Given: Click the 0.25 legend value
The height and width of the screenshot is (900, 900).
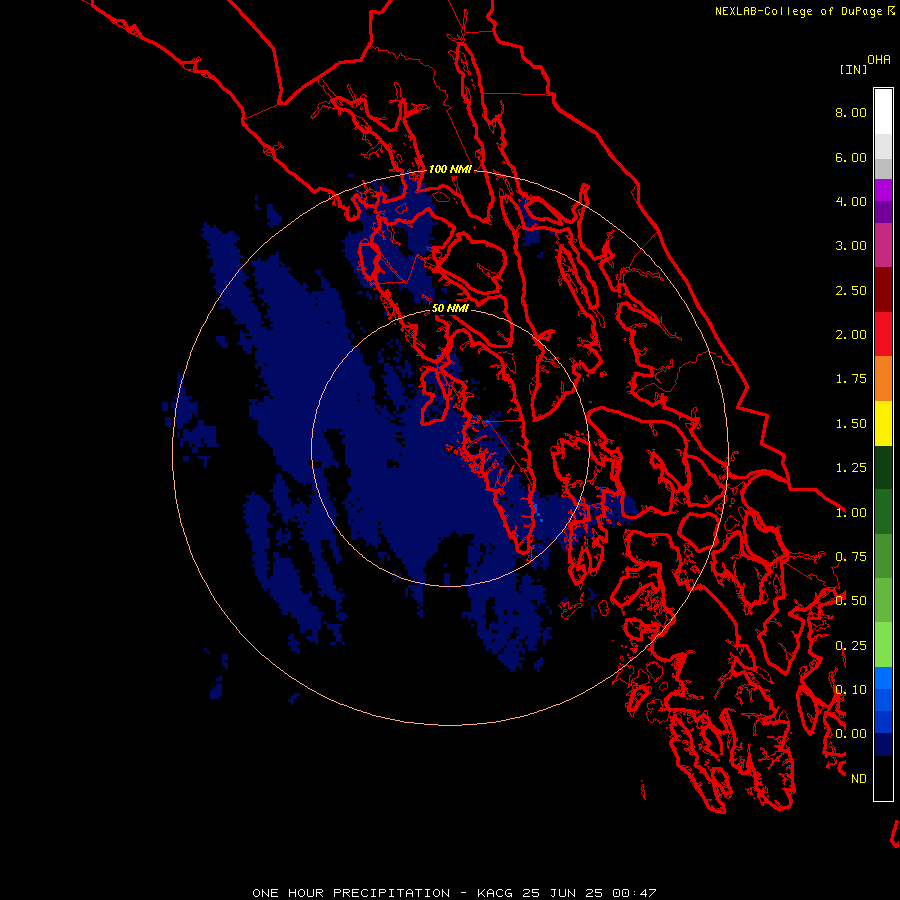Looking at the screenshot, I should click(851, 646).
